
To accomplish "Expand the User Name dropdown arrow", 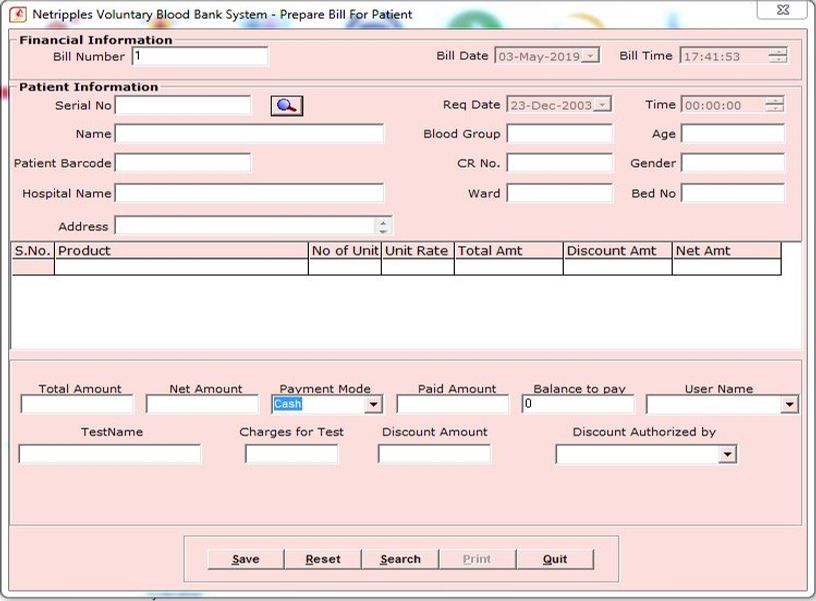I will click(x=789, y=404).
